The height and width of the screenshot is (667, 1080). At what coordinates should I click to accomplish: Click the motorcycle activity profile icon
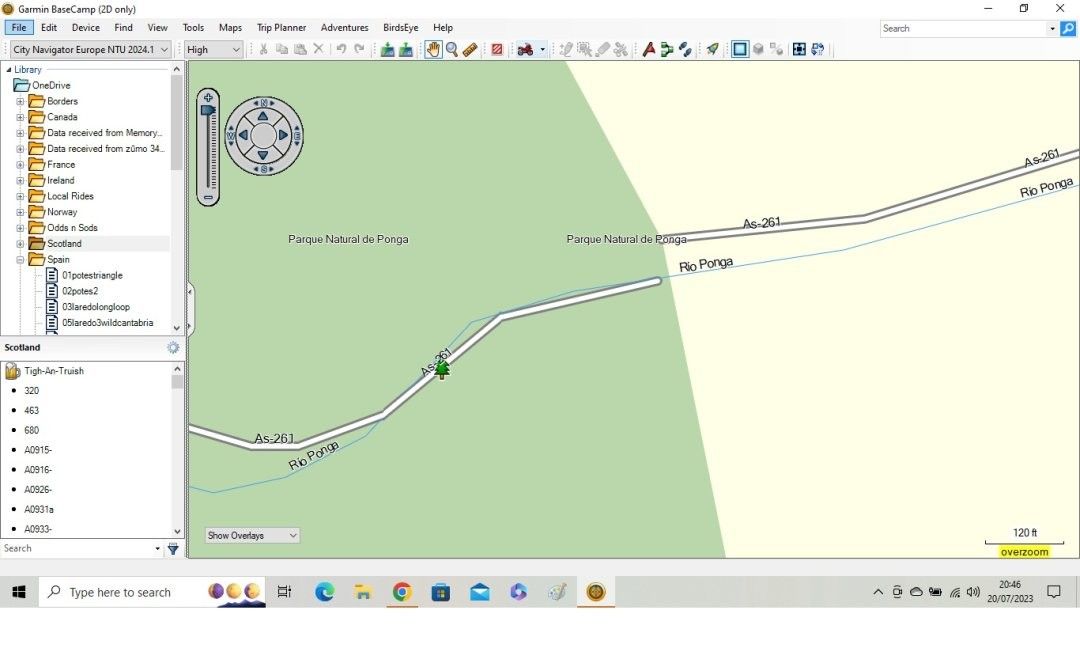point(526,50)
